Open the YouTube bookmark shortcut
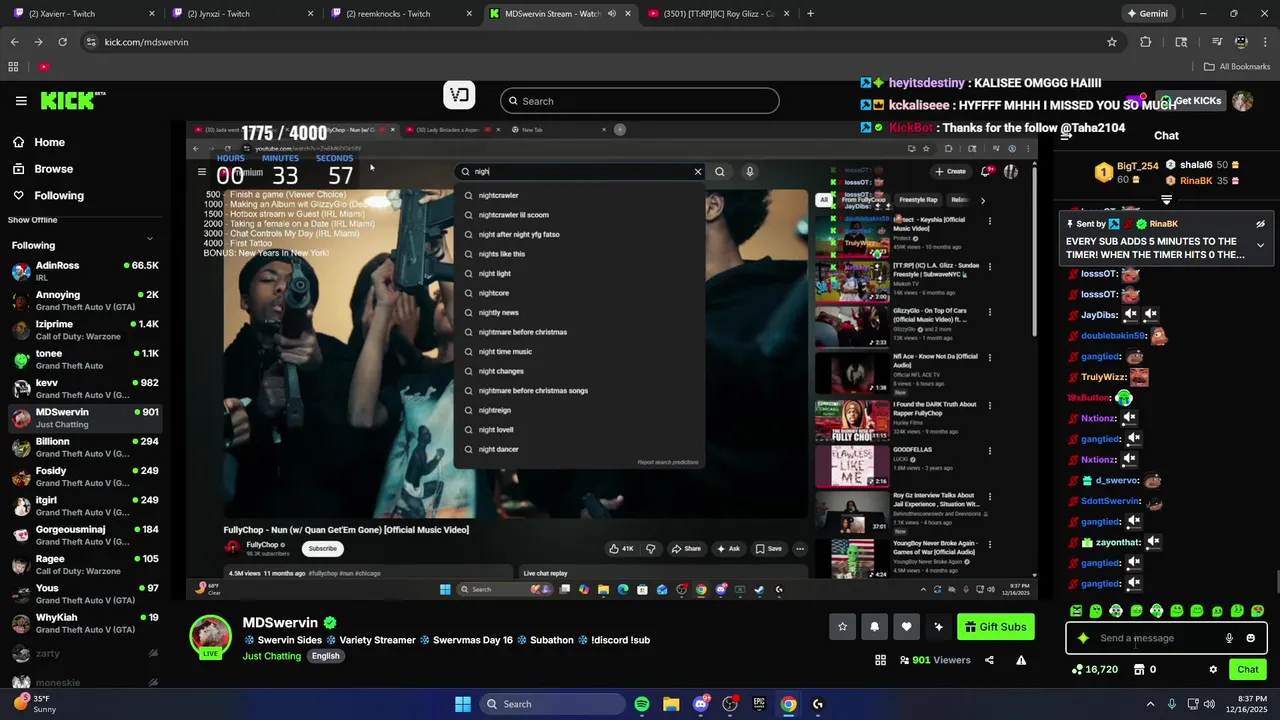Image resolution: width=1280 pixels, height=720 pixels. tap(44, 67)
